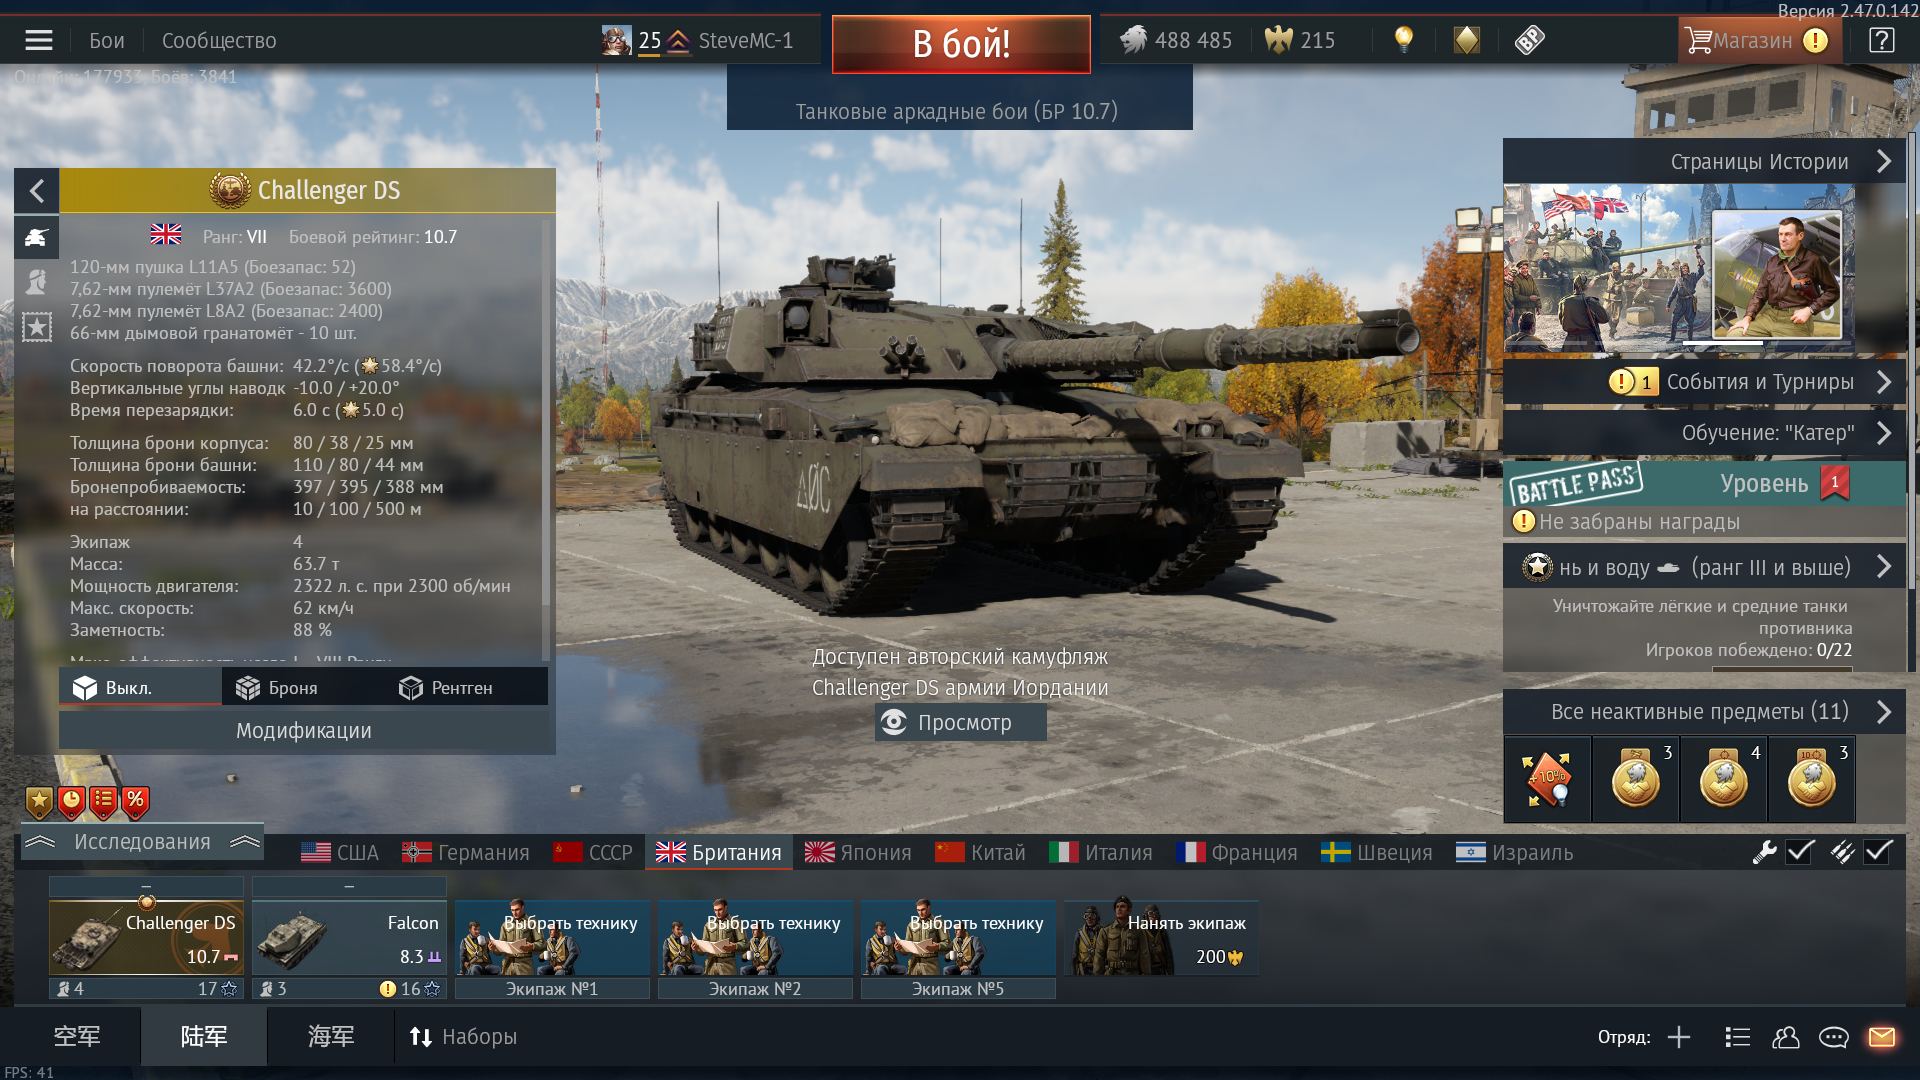Open the contacts friends icon
This screenshot has width=1920, height=1080.
(x=1785, y=1037)
